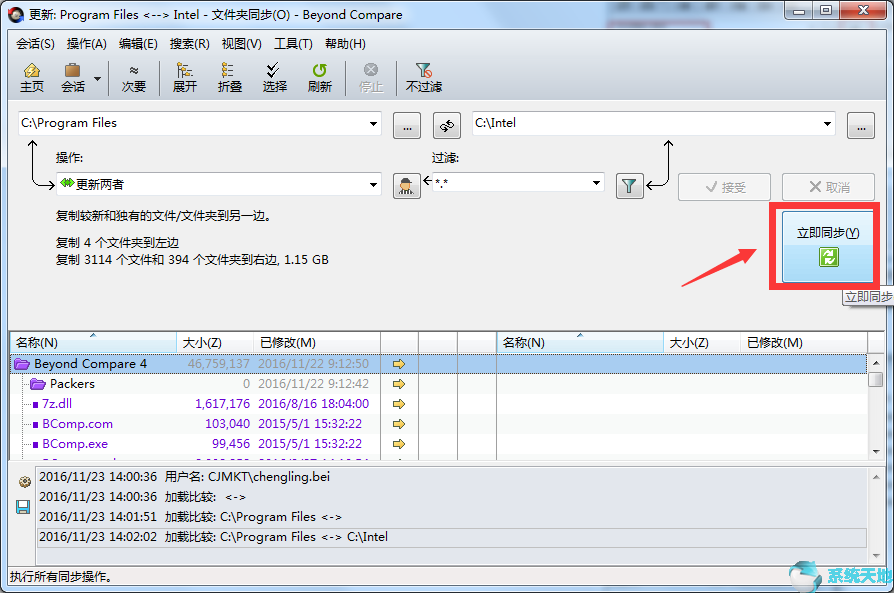894x593 pixels.
Task: Click the gear icon in log panel
Action: pos(24,482)
